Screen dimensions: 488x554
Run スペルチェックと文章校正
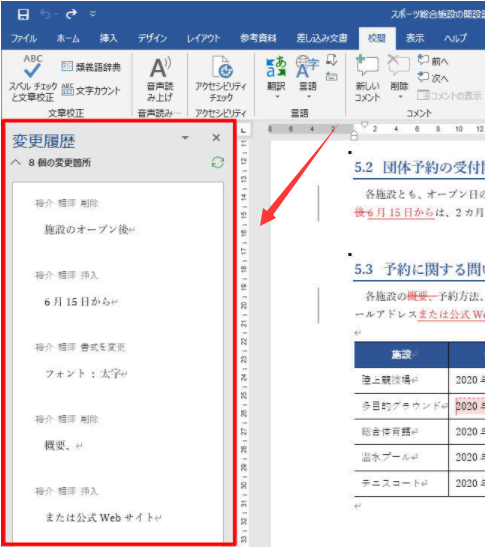point(33,78)
